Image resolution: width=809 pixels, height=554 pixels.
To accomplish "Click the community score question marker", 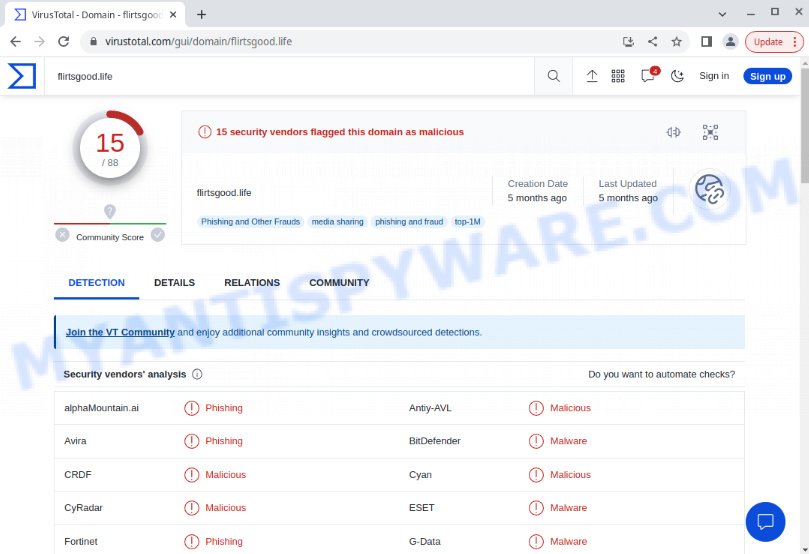I will click(x=110, y=211).
